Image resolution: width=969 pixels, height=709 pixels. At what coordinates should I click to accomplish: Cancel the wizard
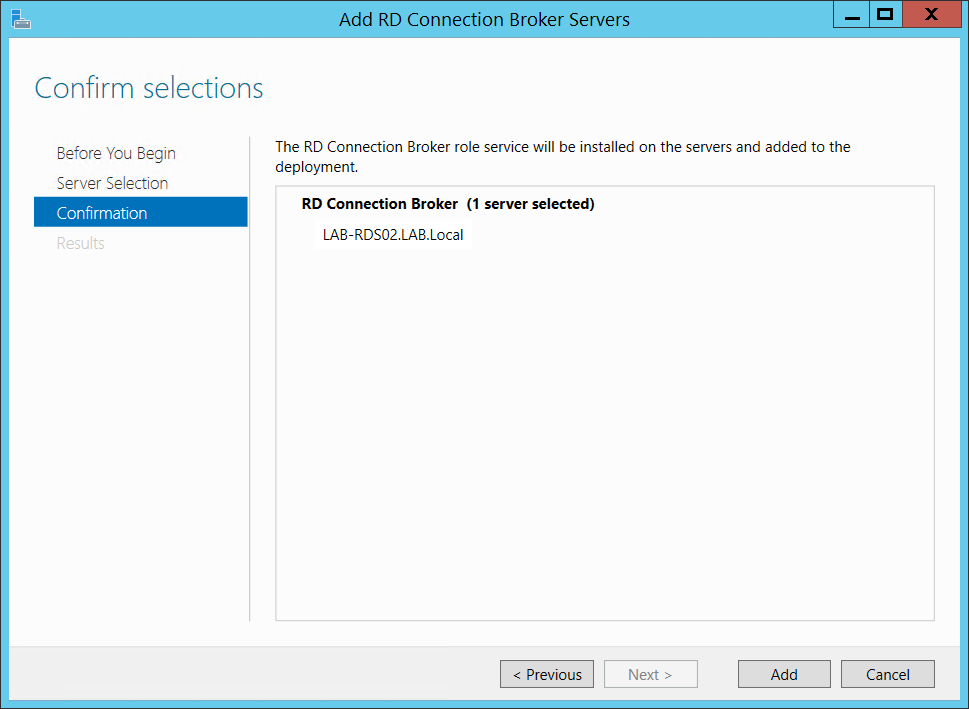click(x=887, y=674)
